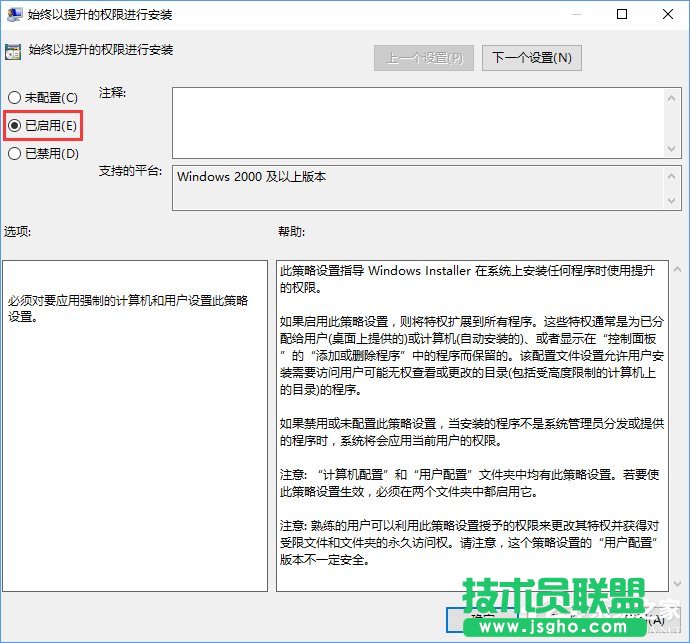The image size is (690, 643).
Task: Click the help paragraph starting 如果禁用或未配置
Action: (472, 432)
